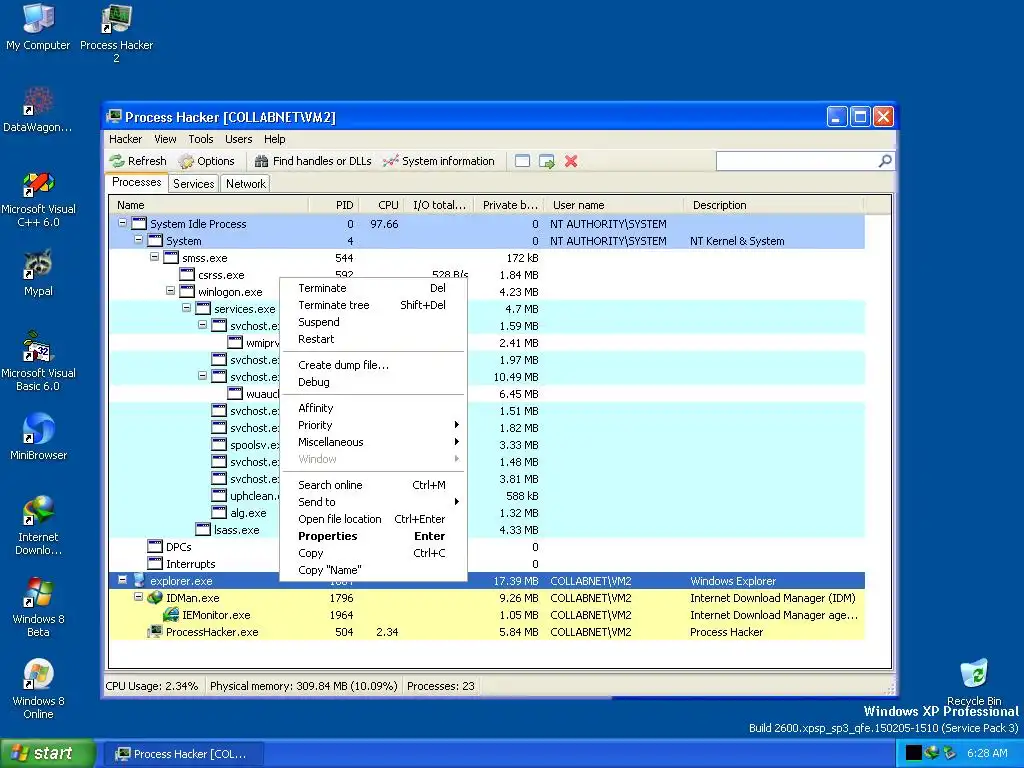This screenshot has height=768, width=1024.
Task: Open Properties from context menu
Action: coord(373,536)
